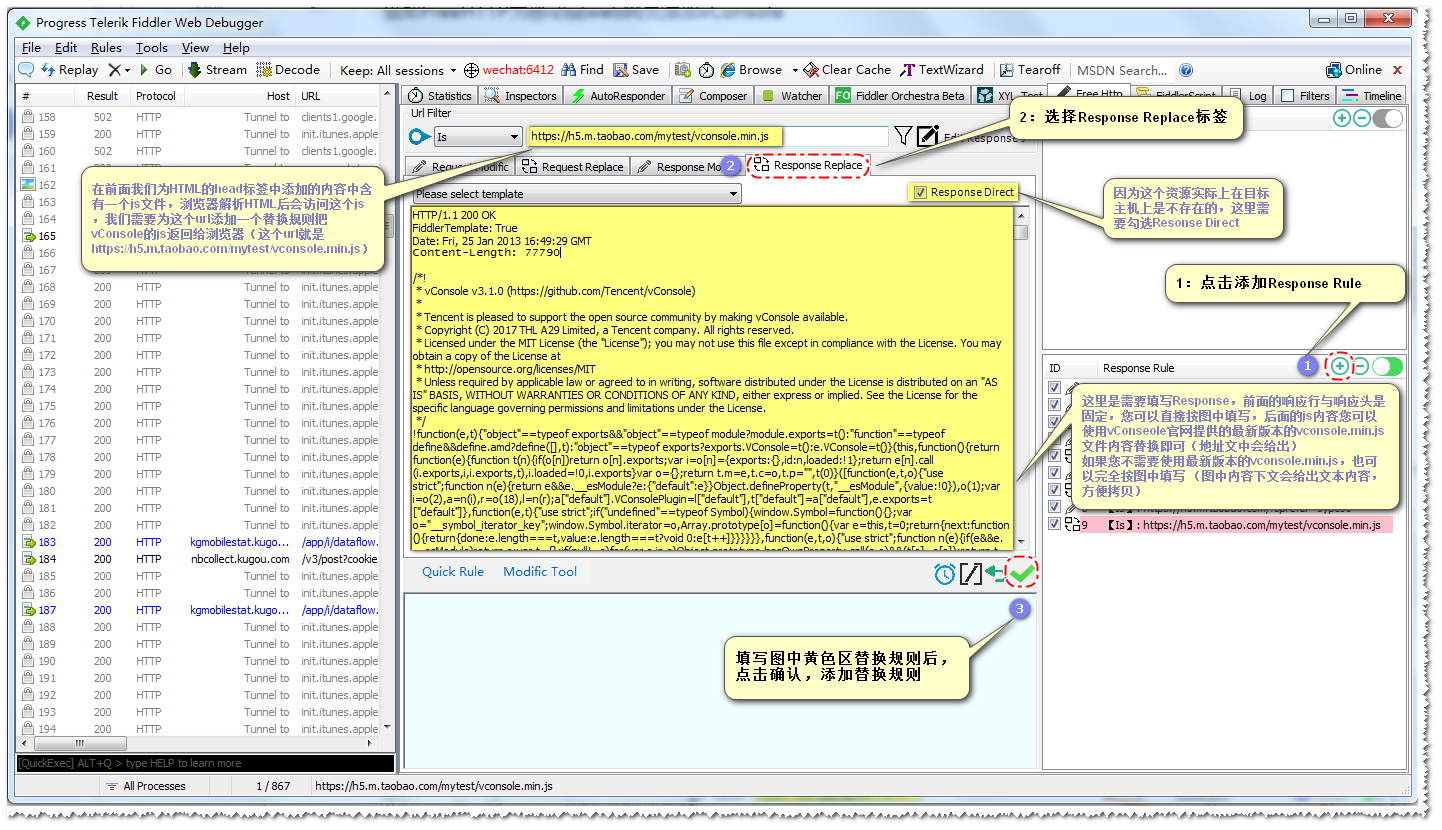1442x830 pixels.
Task: Open the 'Please select template' dropdown
Action: tap(577, 194)
